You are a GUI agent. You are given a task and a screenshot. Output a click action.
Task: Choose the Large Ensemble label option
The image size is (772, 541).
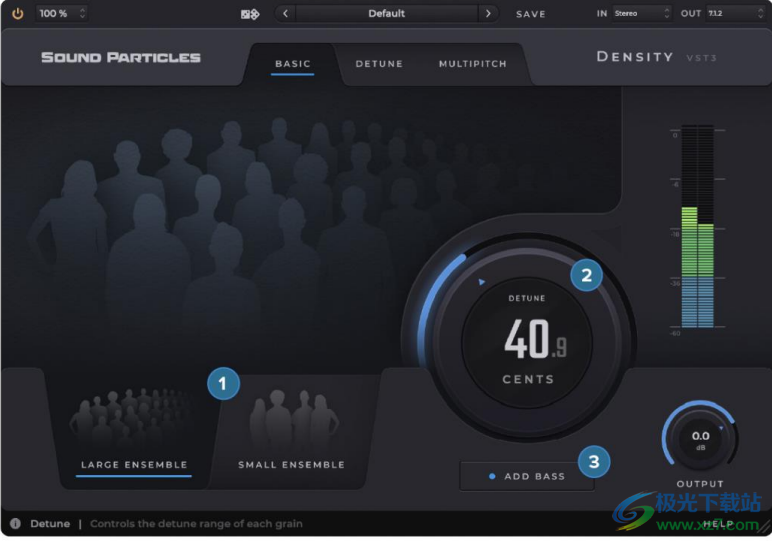coord(134,465)
